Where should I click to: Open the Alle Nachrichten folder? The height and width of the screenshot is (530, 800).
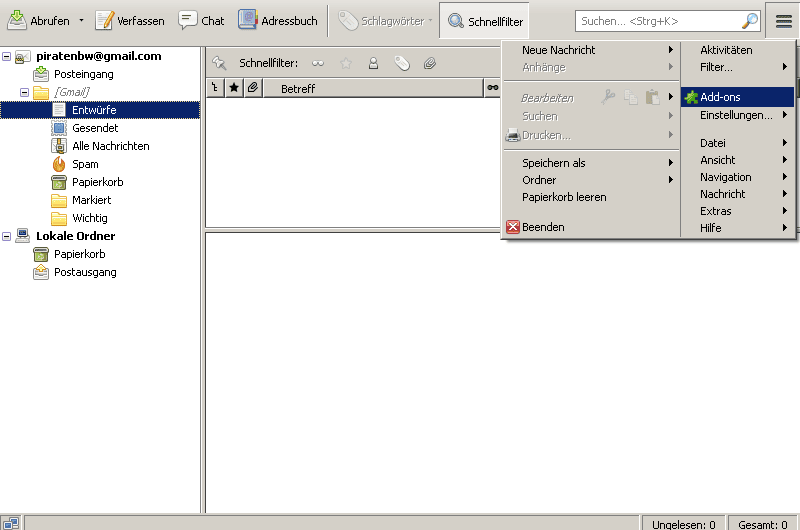click(x=111, y=146)
